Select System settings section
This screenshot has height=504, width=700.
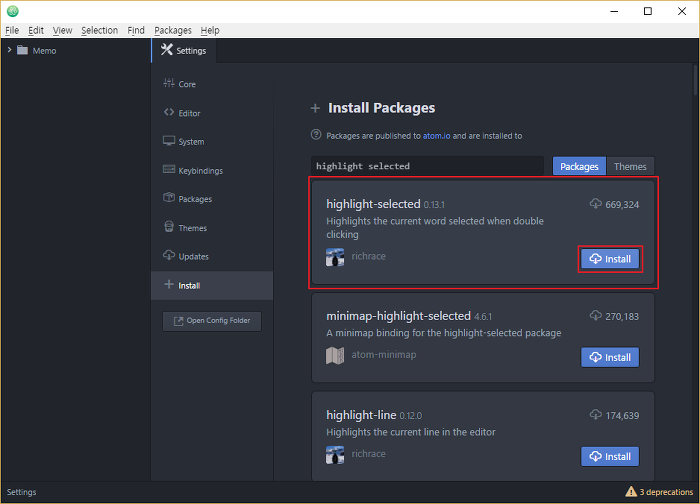coord(212,142)
